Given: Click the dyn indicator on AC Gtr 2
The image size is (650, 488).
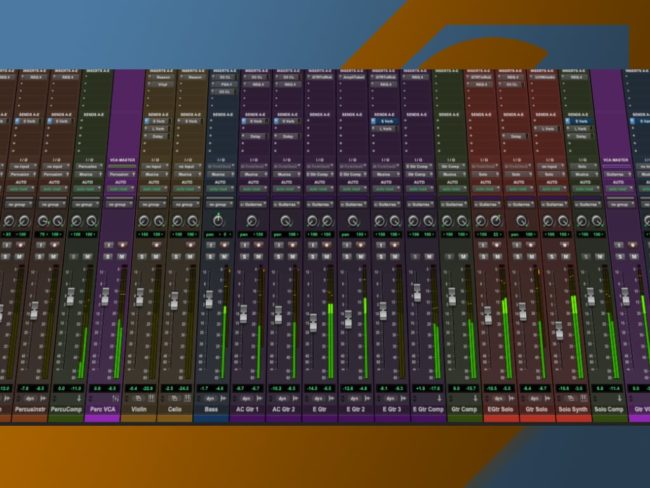Looking at the screenshot, I should coord(283,398).
